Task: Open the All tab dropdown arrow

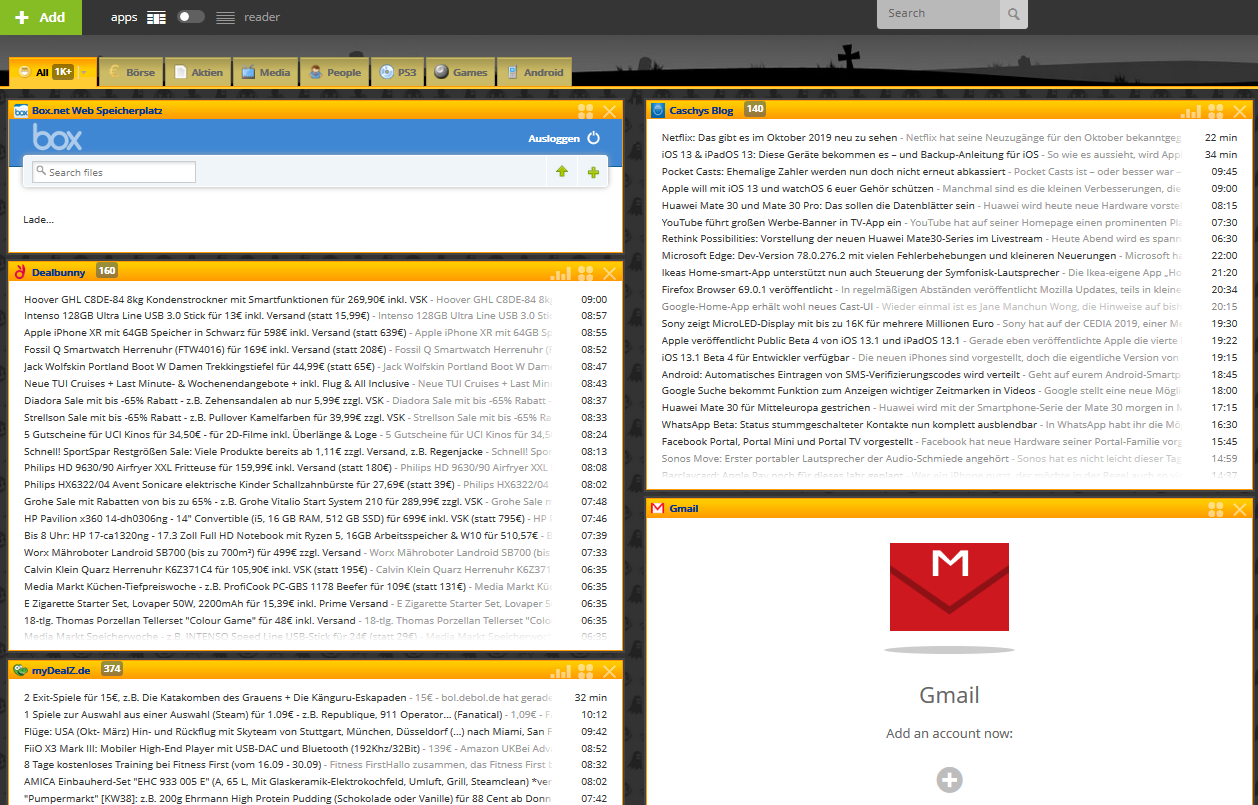Action: click(x=86, y=72)
